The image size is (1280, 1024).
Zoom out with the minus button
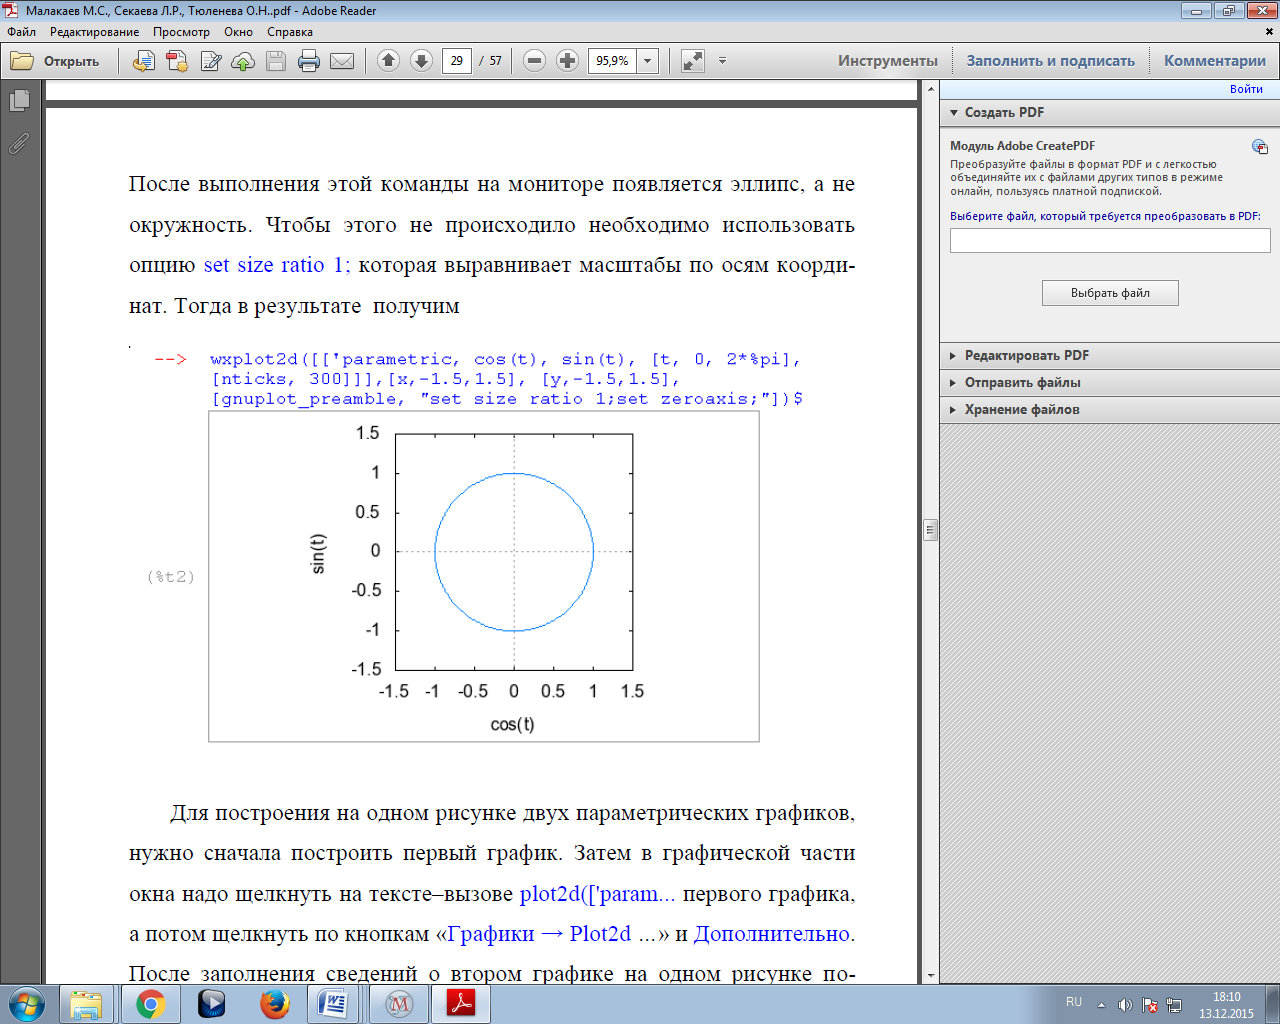pyautogui.click(x=535, y=61)
